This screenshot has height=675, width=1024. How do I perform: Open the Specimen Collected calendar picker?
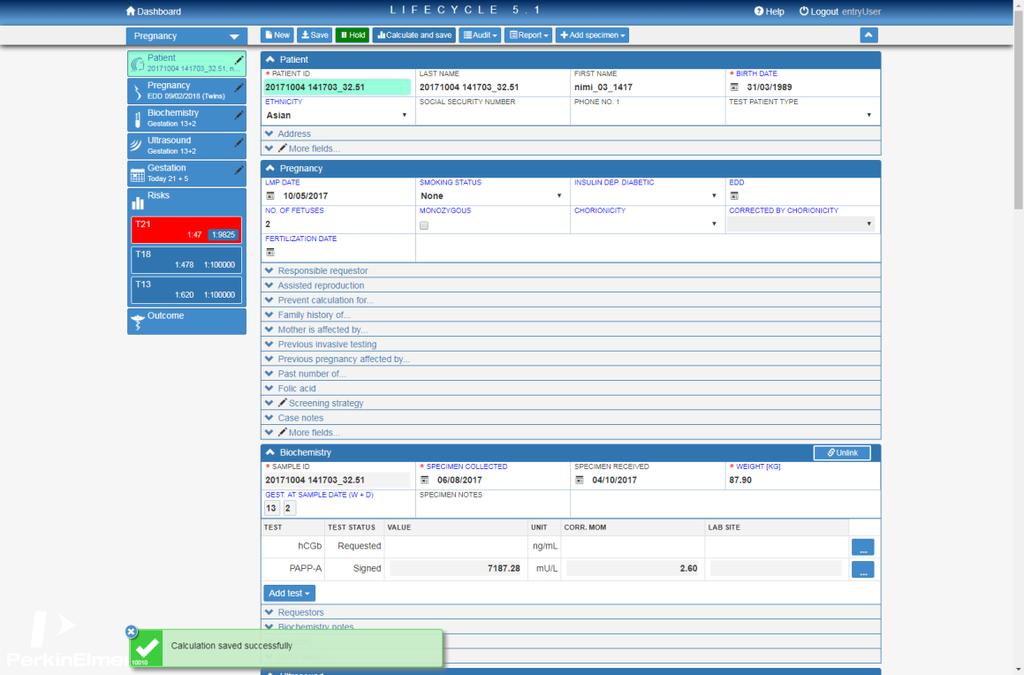tap(424, 480)
